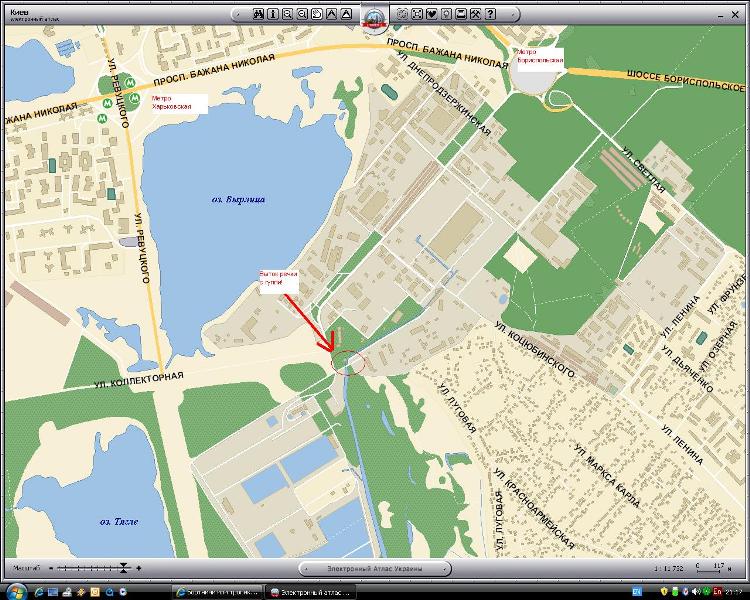Activate the hand pan tool
Image resolution: width=750 pixels, height=600 pixels.
(317, 14)
